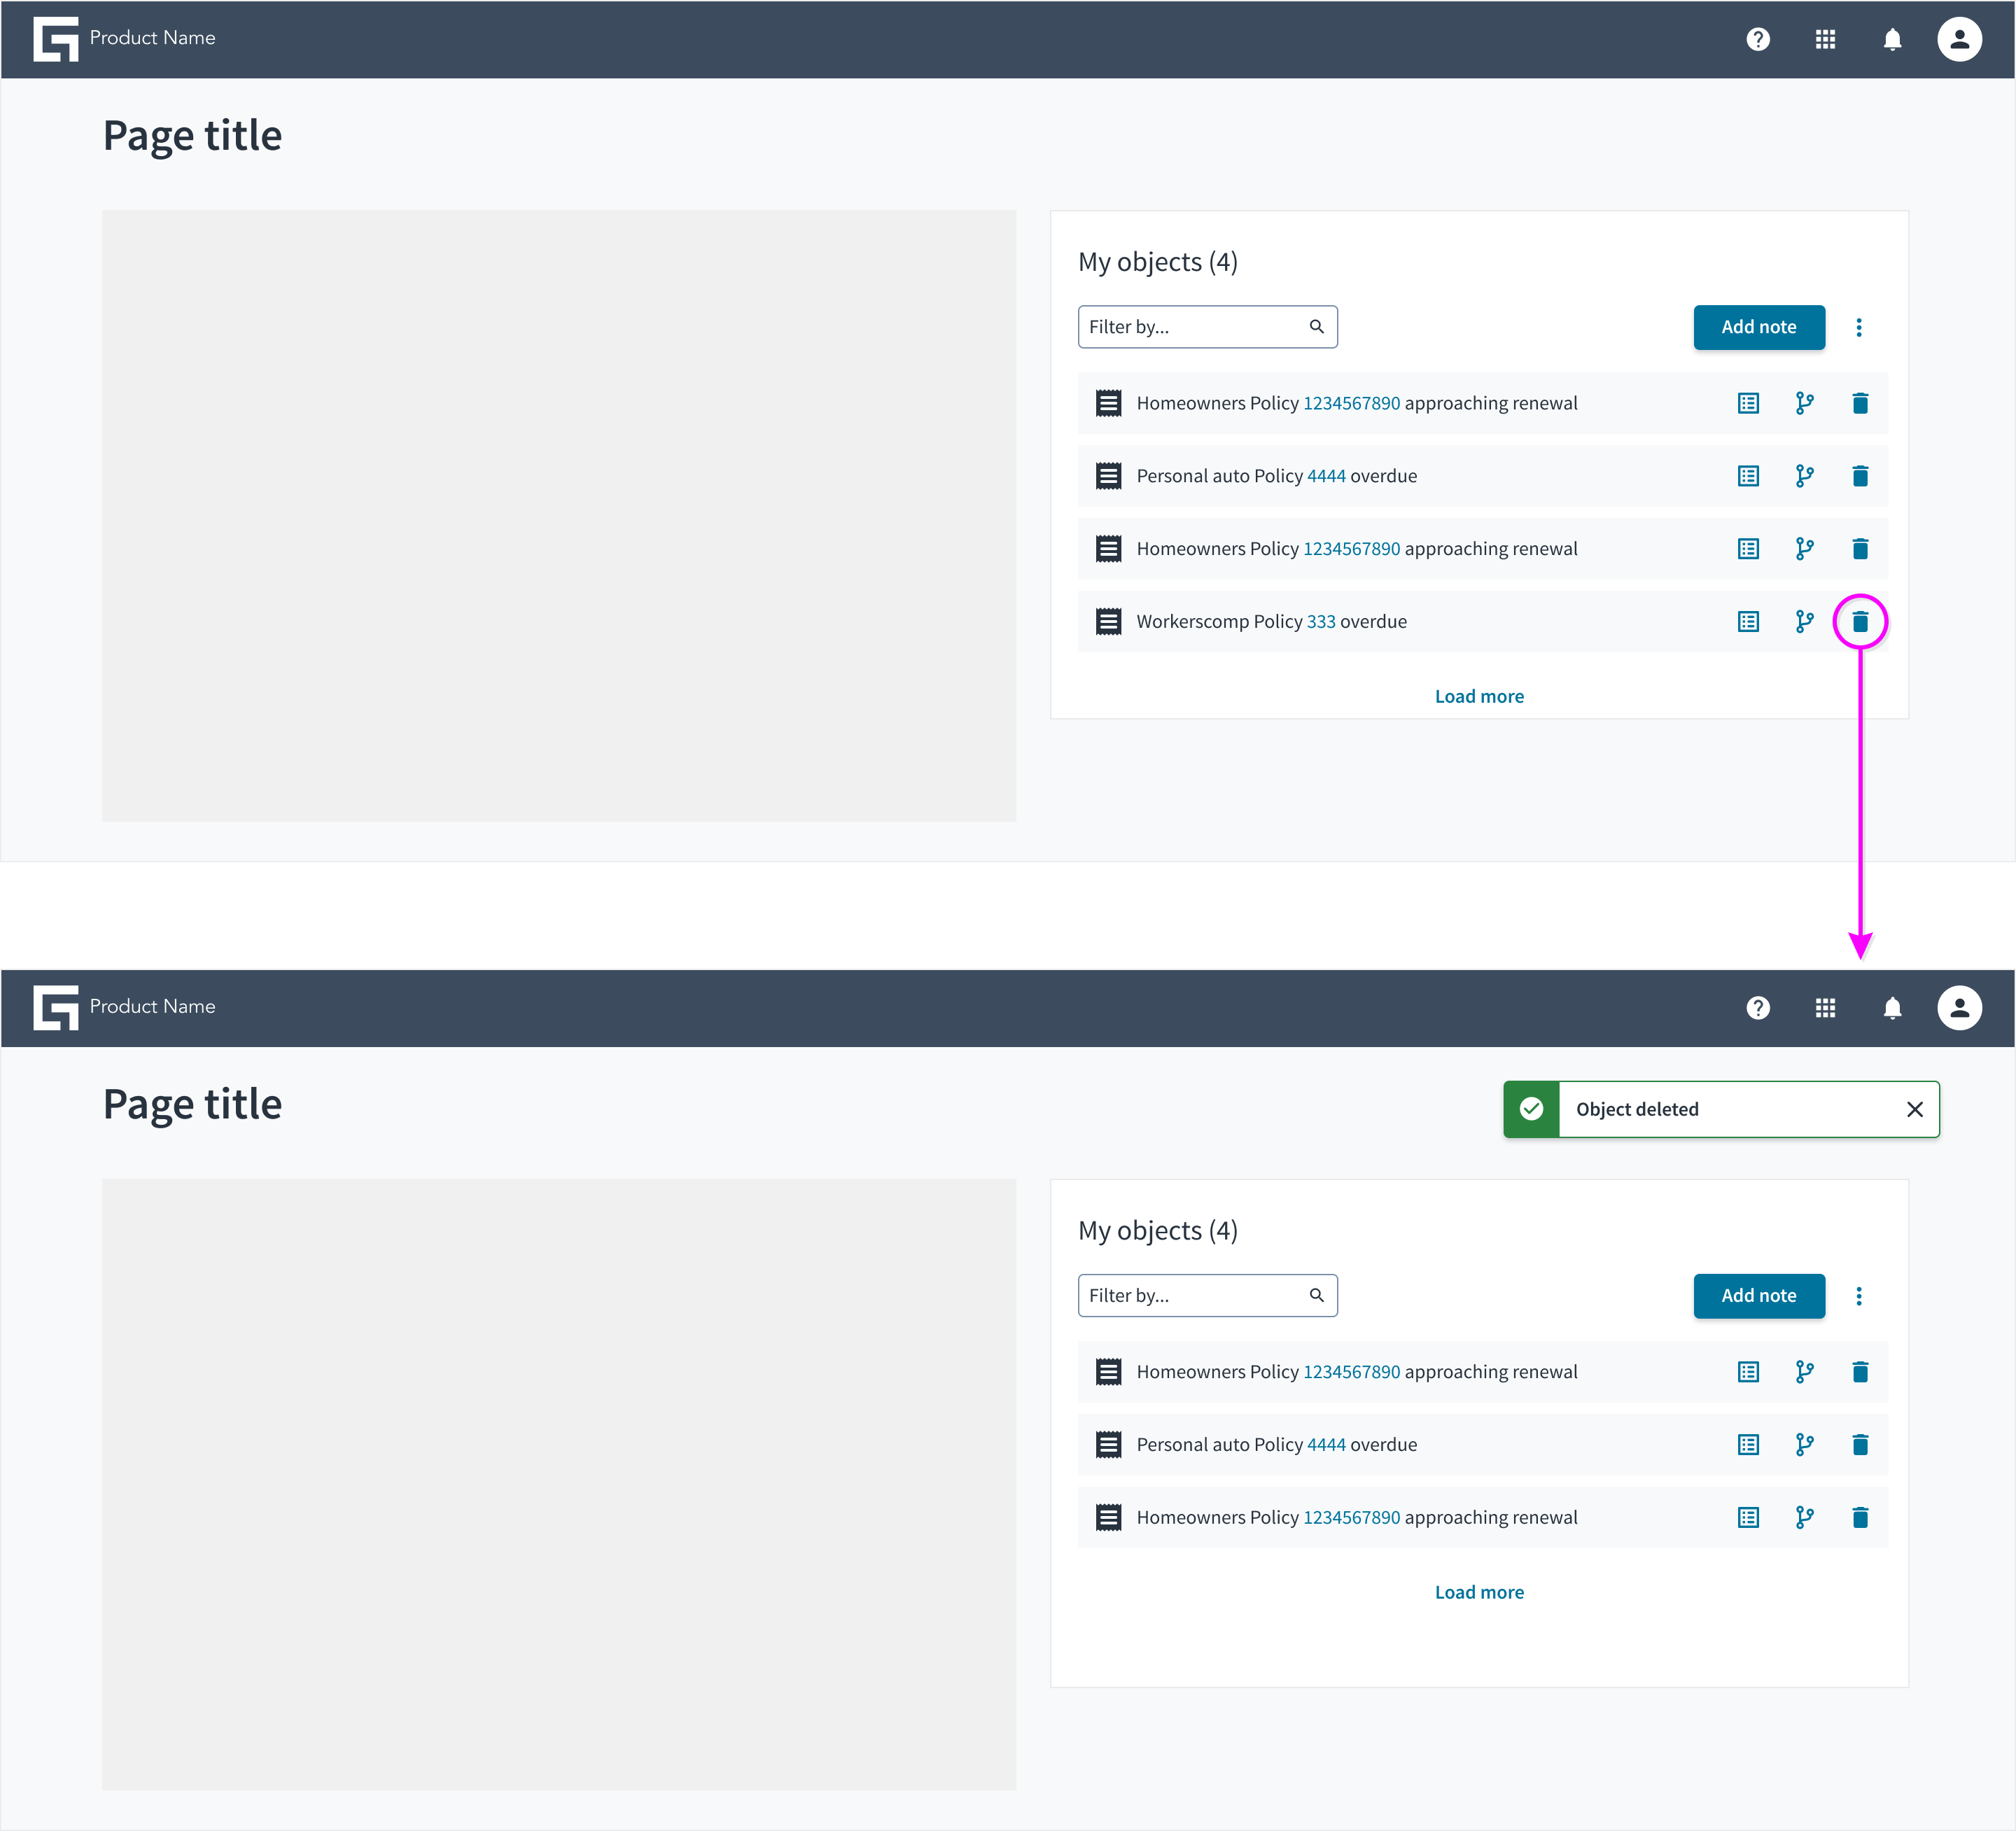
Task: Open list view icon on first Homeowners row, top panel
Action: (1748, 403)
